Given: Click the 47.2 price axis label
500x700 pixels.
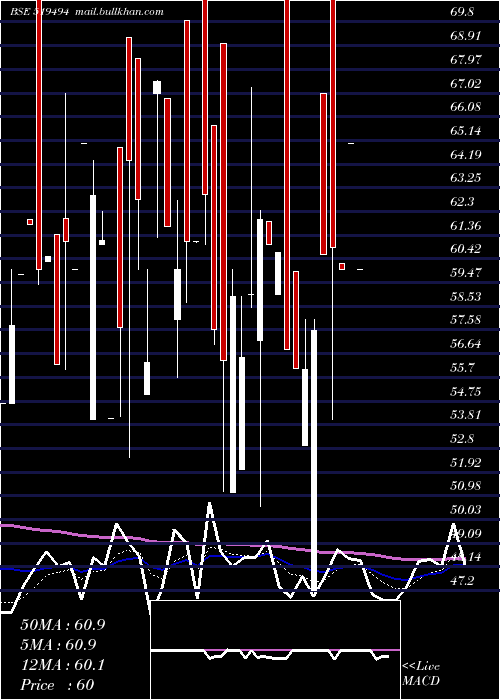Looking at the screenshot, I should [462, 581].
